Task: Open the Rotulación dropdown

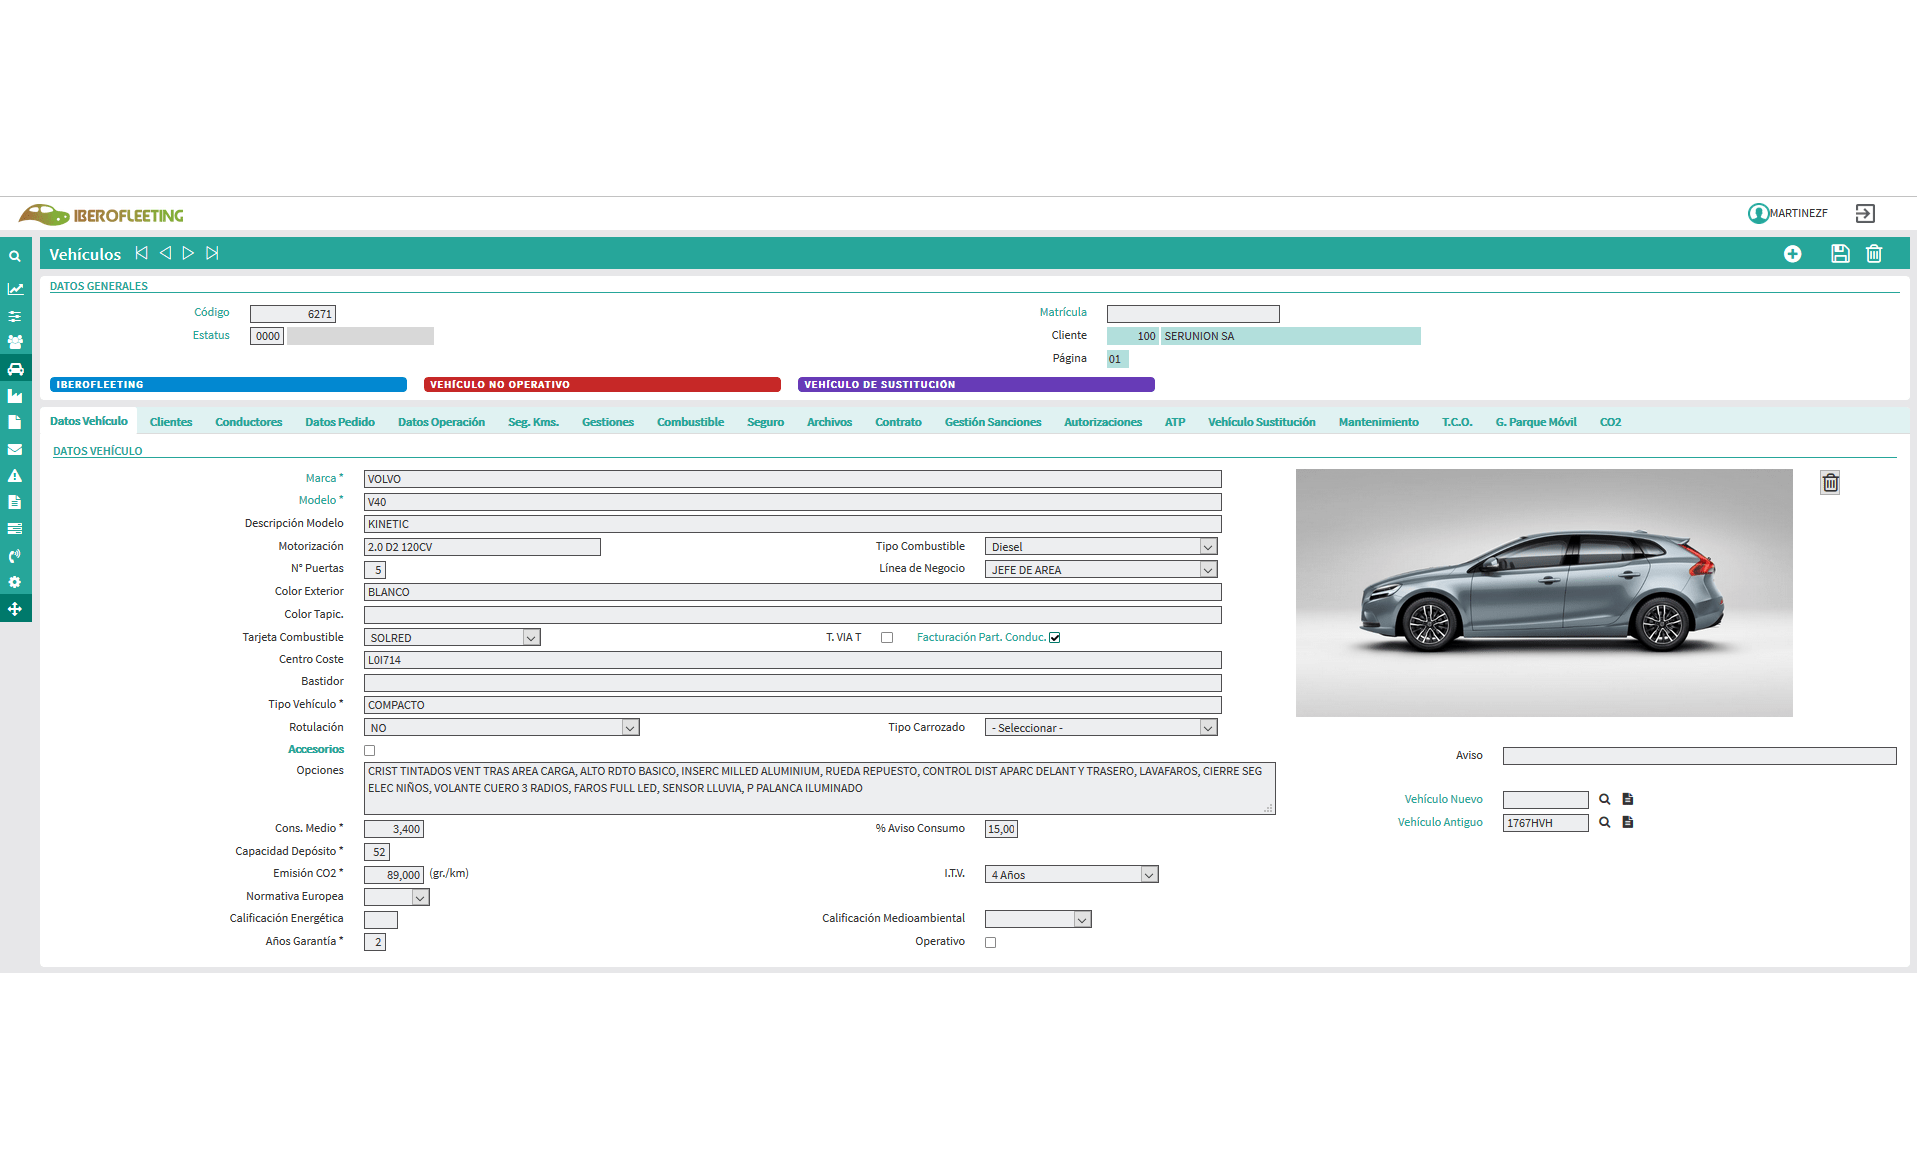Action: pyautogui.click(x=502, y=728)
